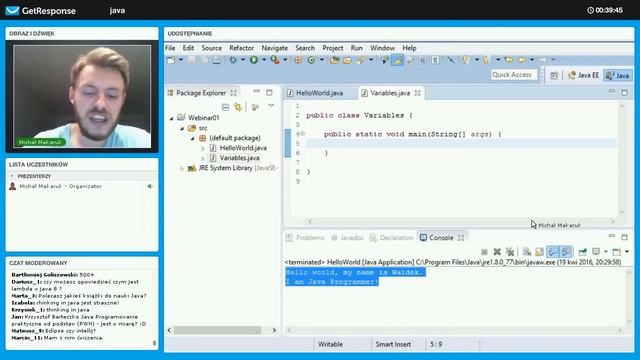The image size is (640, 360).
Task: Open the Project menu
Action: [333, 48]
